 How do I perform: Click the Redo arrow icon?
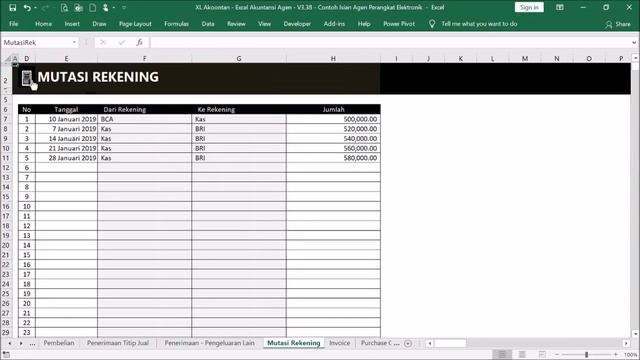click(x=44, y=7)
